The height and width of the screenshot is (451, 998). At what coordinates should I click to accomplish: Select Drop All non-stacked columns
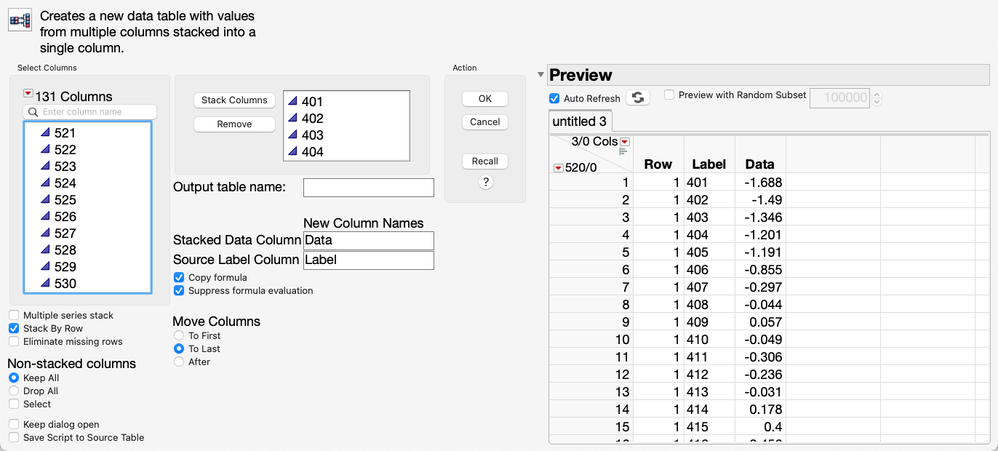click(14, 391)
